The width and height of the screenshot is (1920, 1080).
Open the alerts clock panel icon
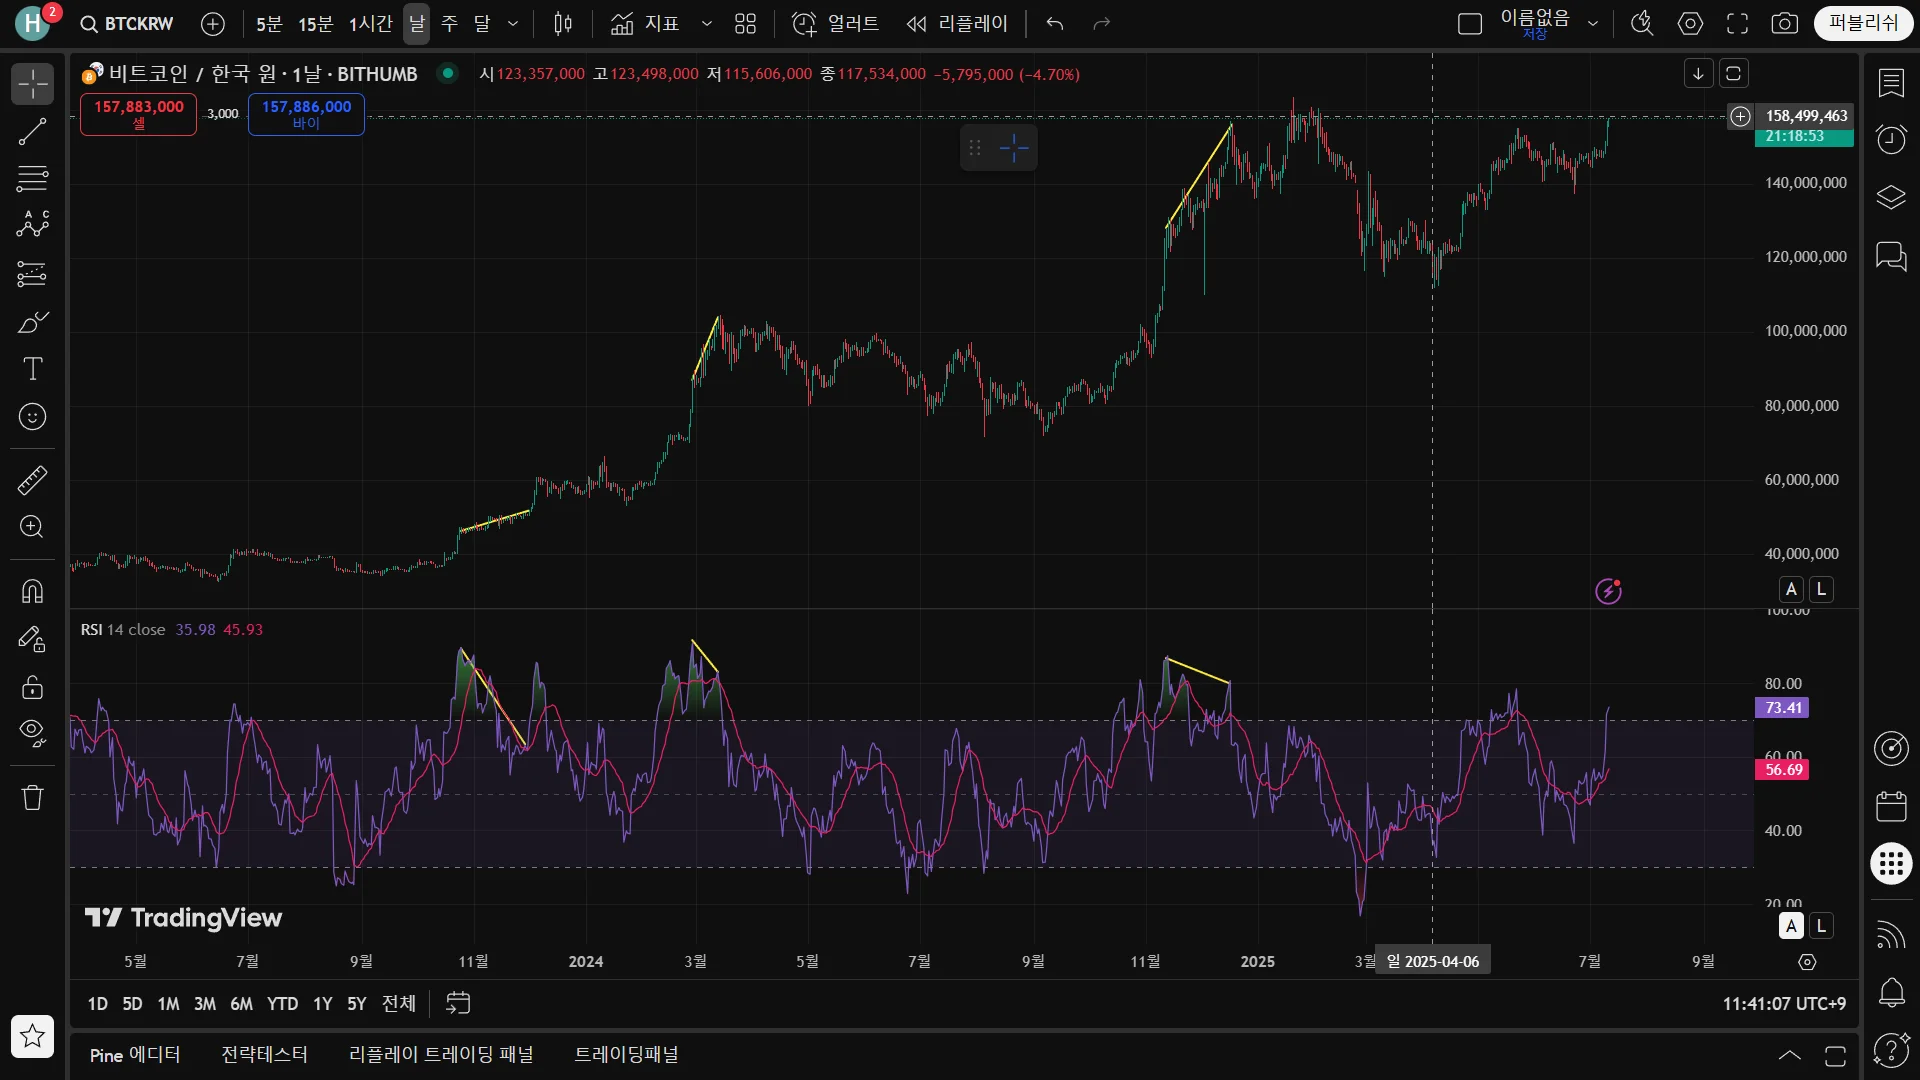coord(1891,139)
